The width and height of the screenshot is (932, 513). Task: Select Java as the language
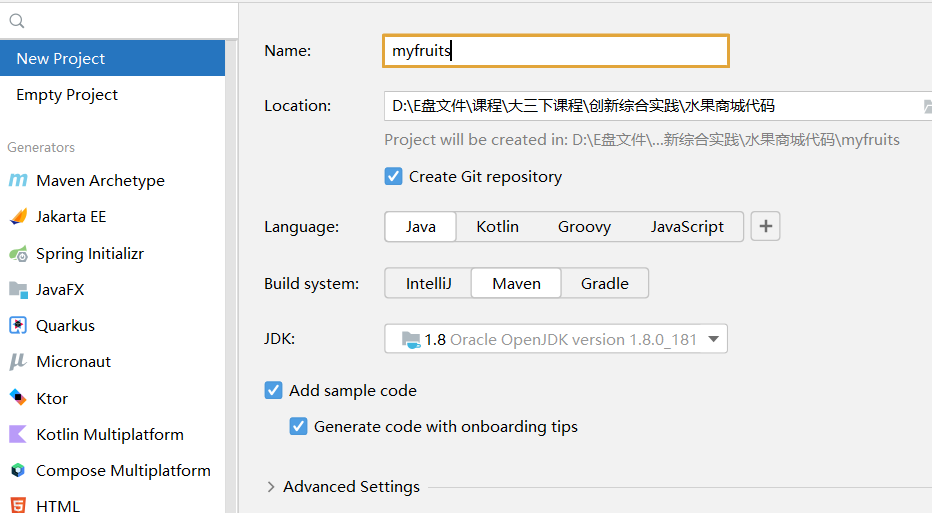point(421,226)
